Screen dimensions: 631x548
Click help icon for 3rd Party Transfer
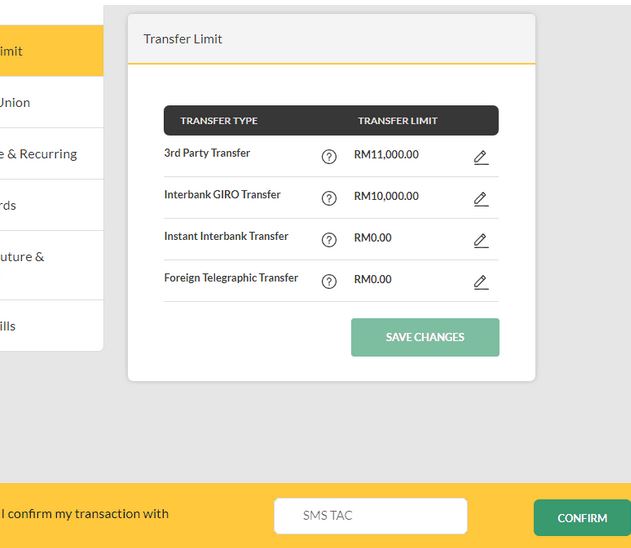[x=329, y=157]
